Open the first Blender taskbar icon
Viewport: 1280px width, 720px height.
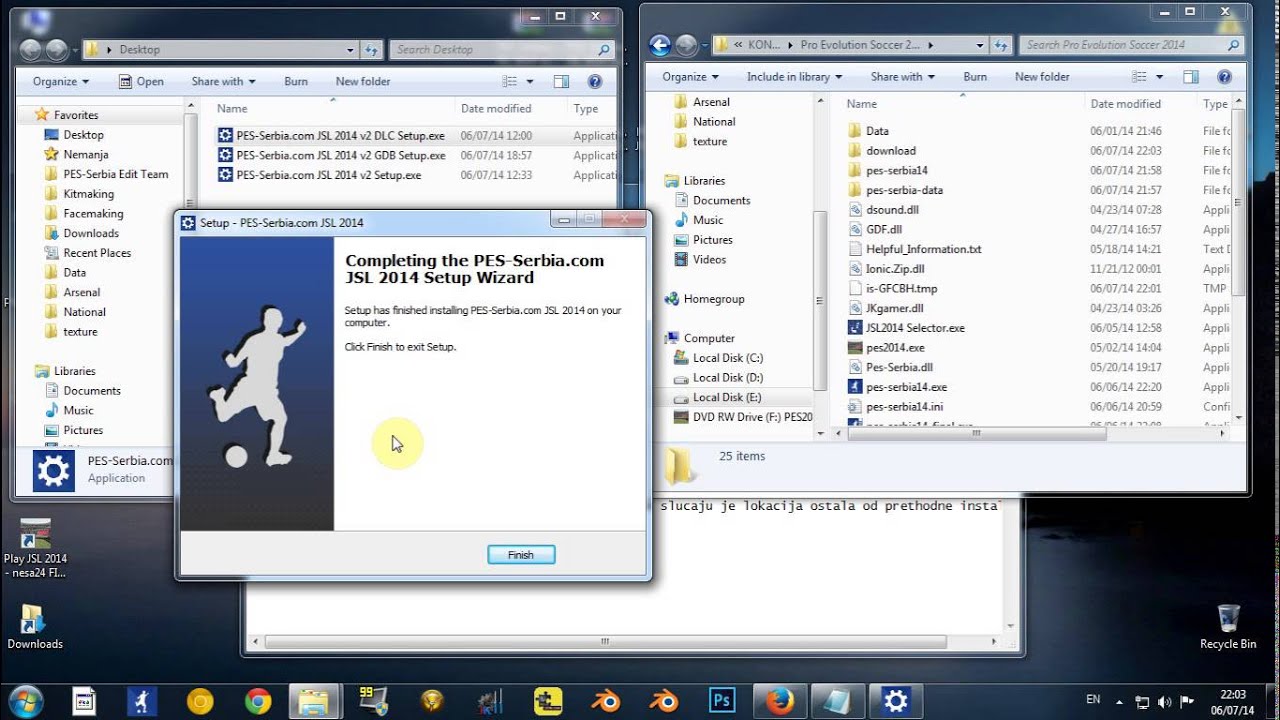(x=605, y=701)
